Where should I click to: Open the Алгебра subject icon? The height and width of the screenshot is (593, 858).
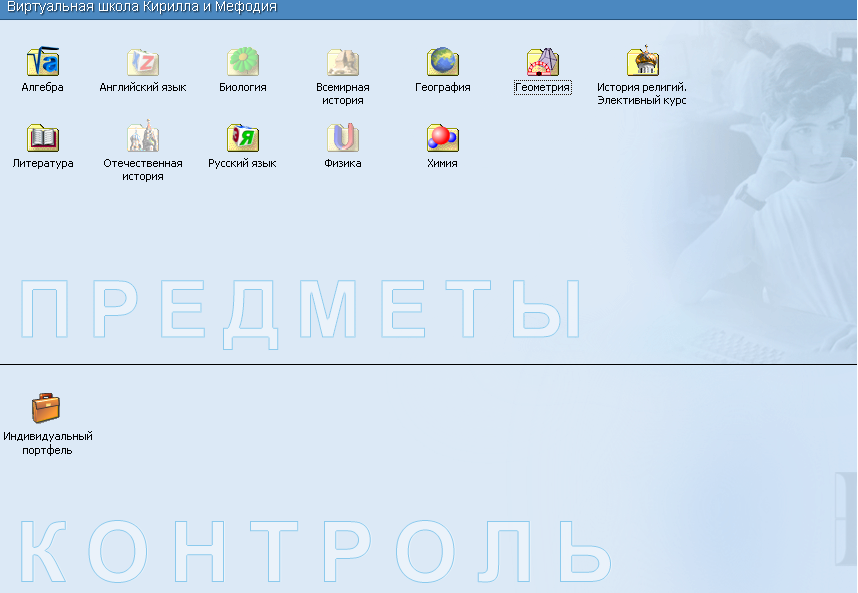click(x=43, y=62)
